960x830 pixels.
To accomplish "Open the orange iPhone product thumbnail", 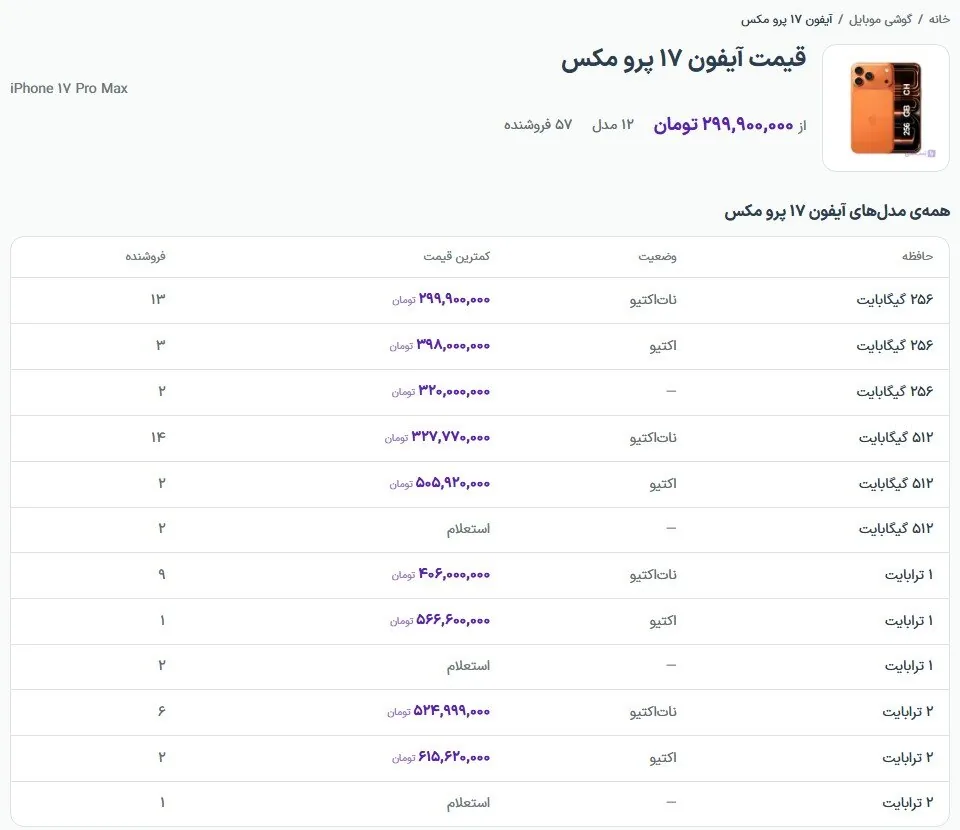I will pos(885,108).
